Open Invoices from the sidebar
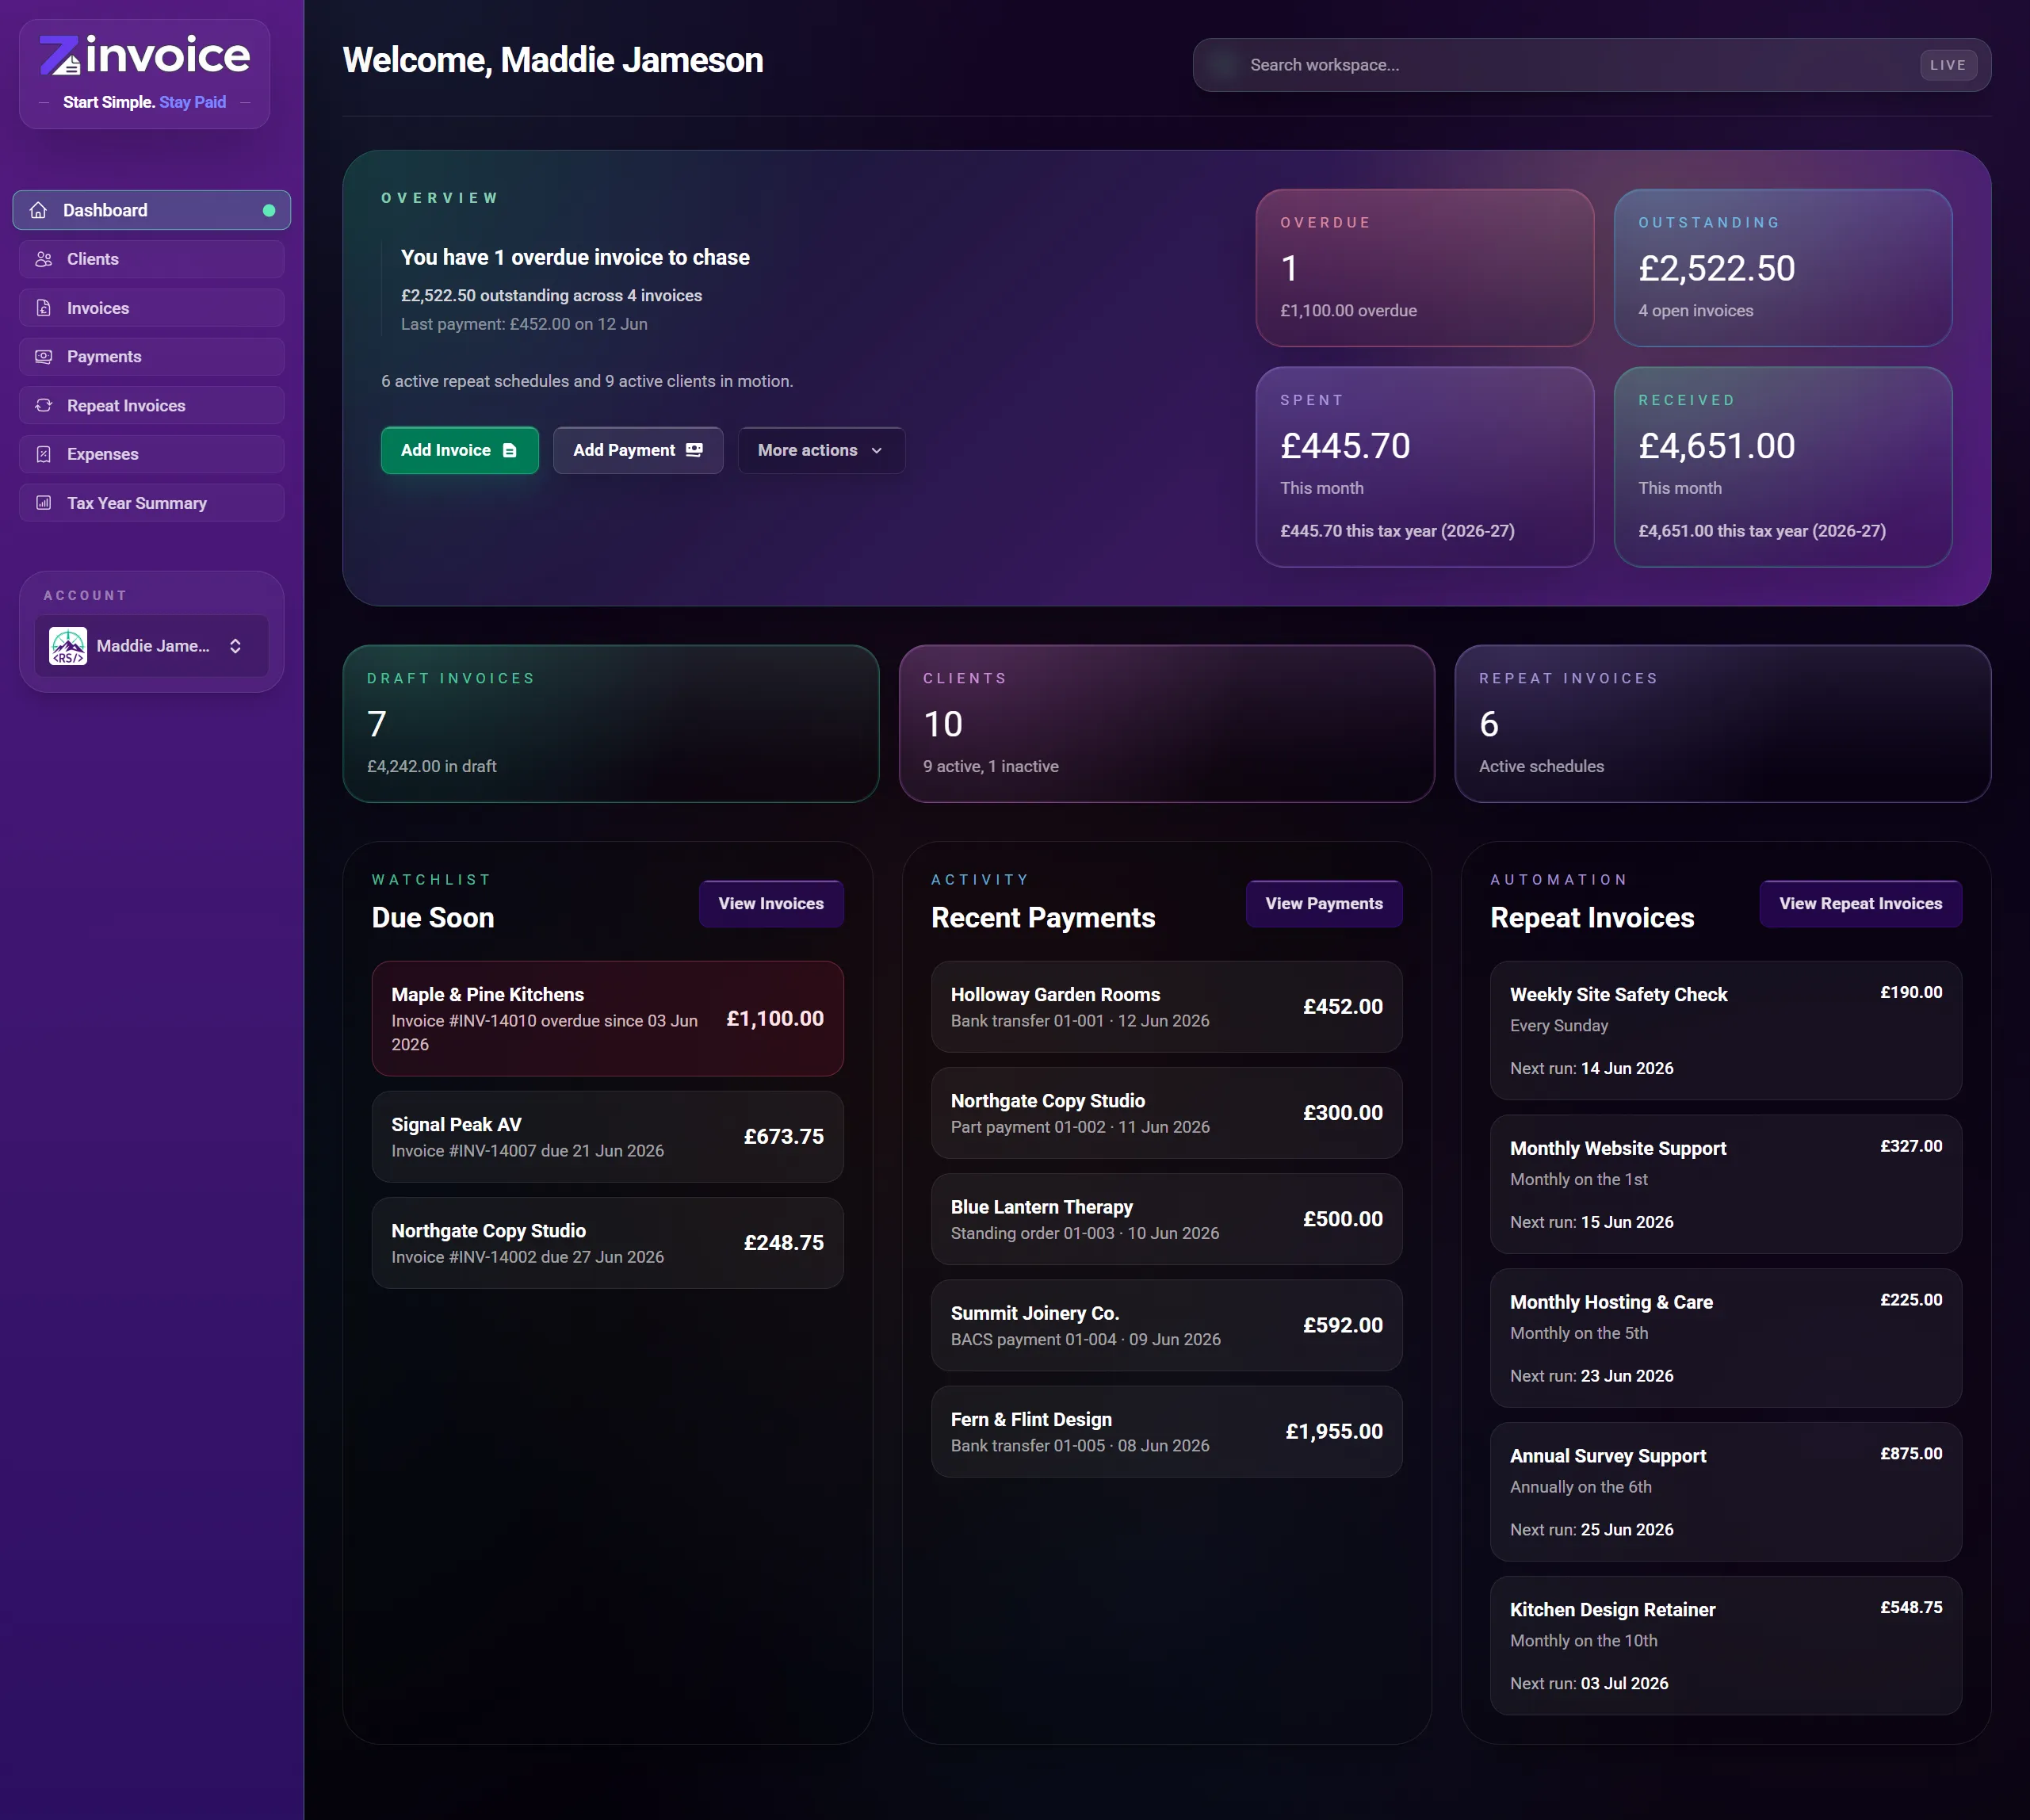The image size is (2030, 1820). click(152, 308)
